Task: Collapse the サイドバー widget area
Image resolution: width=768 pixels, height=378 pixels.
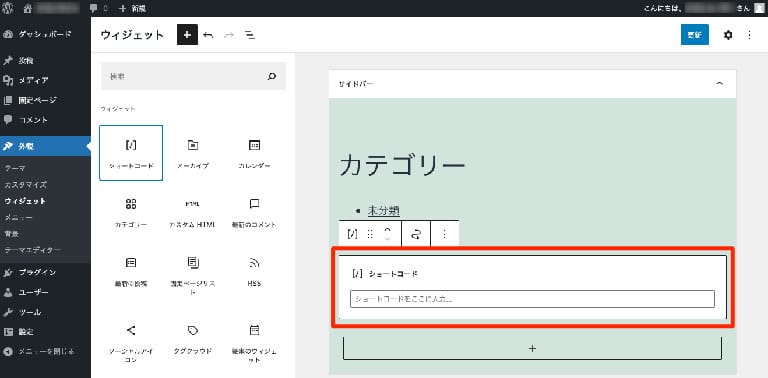Action: [720, 84]
